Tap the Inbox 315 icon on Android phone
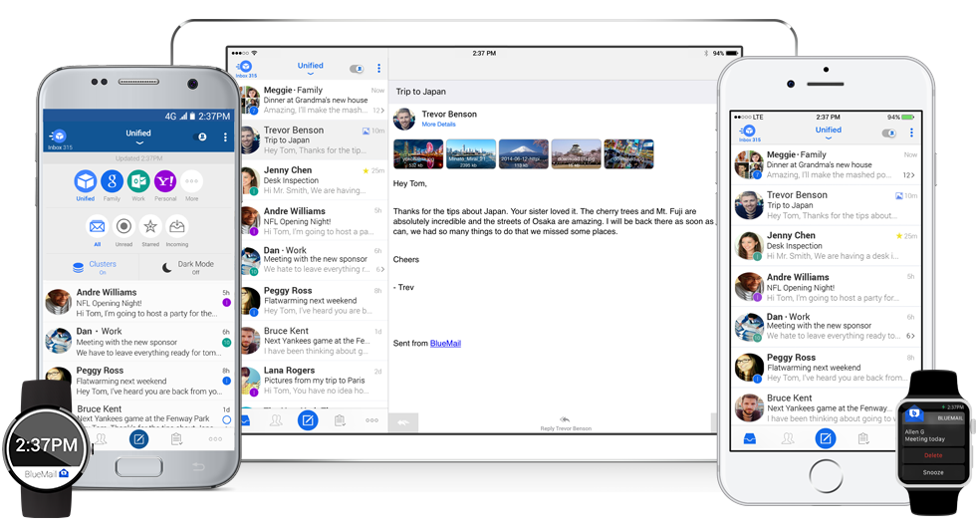Screen dimensions: 976x532 59,138
